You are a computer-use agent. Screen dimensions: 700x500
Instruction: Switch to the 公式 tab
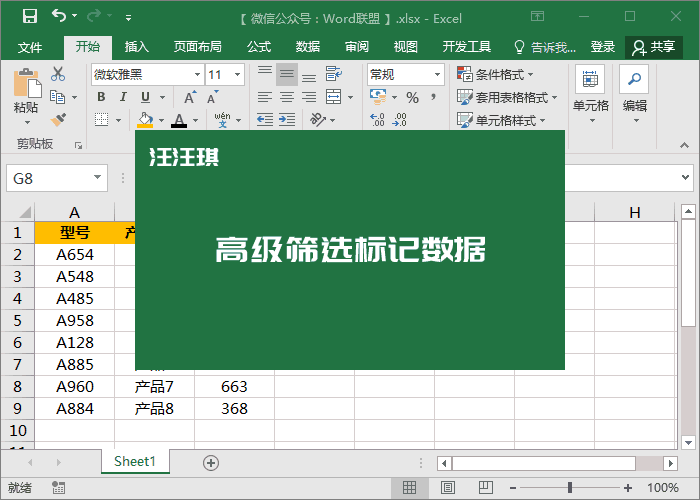[259, 47]
